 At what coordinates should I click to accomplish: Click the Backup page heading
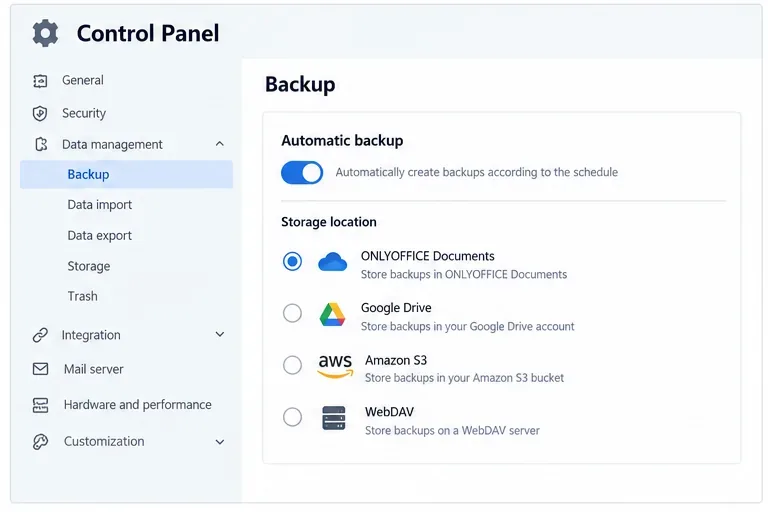[300, 84]
